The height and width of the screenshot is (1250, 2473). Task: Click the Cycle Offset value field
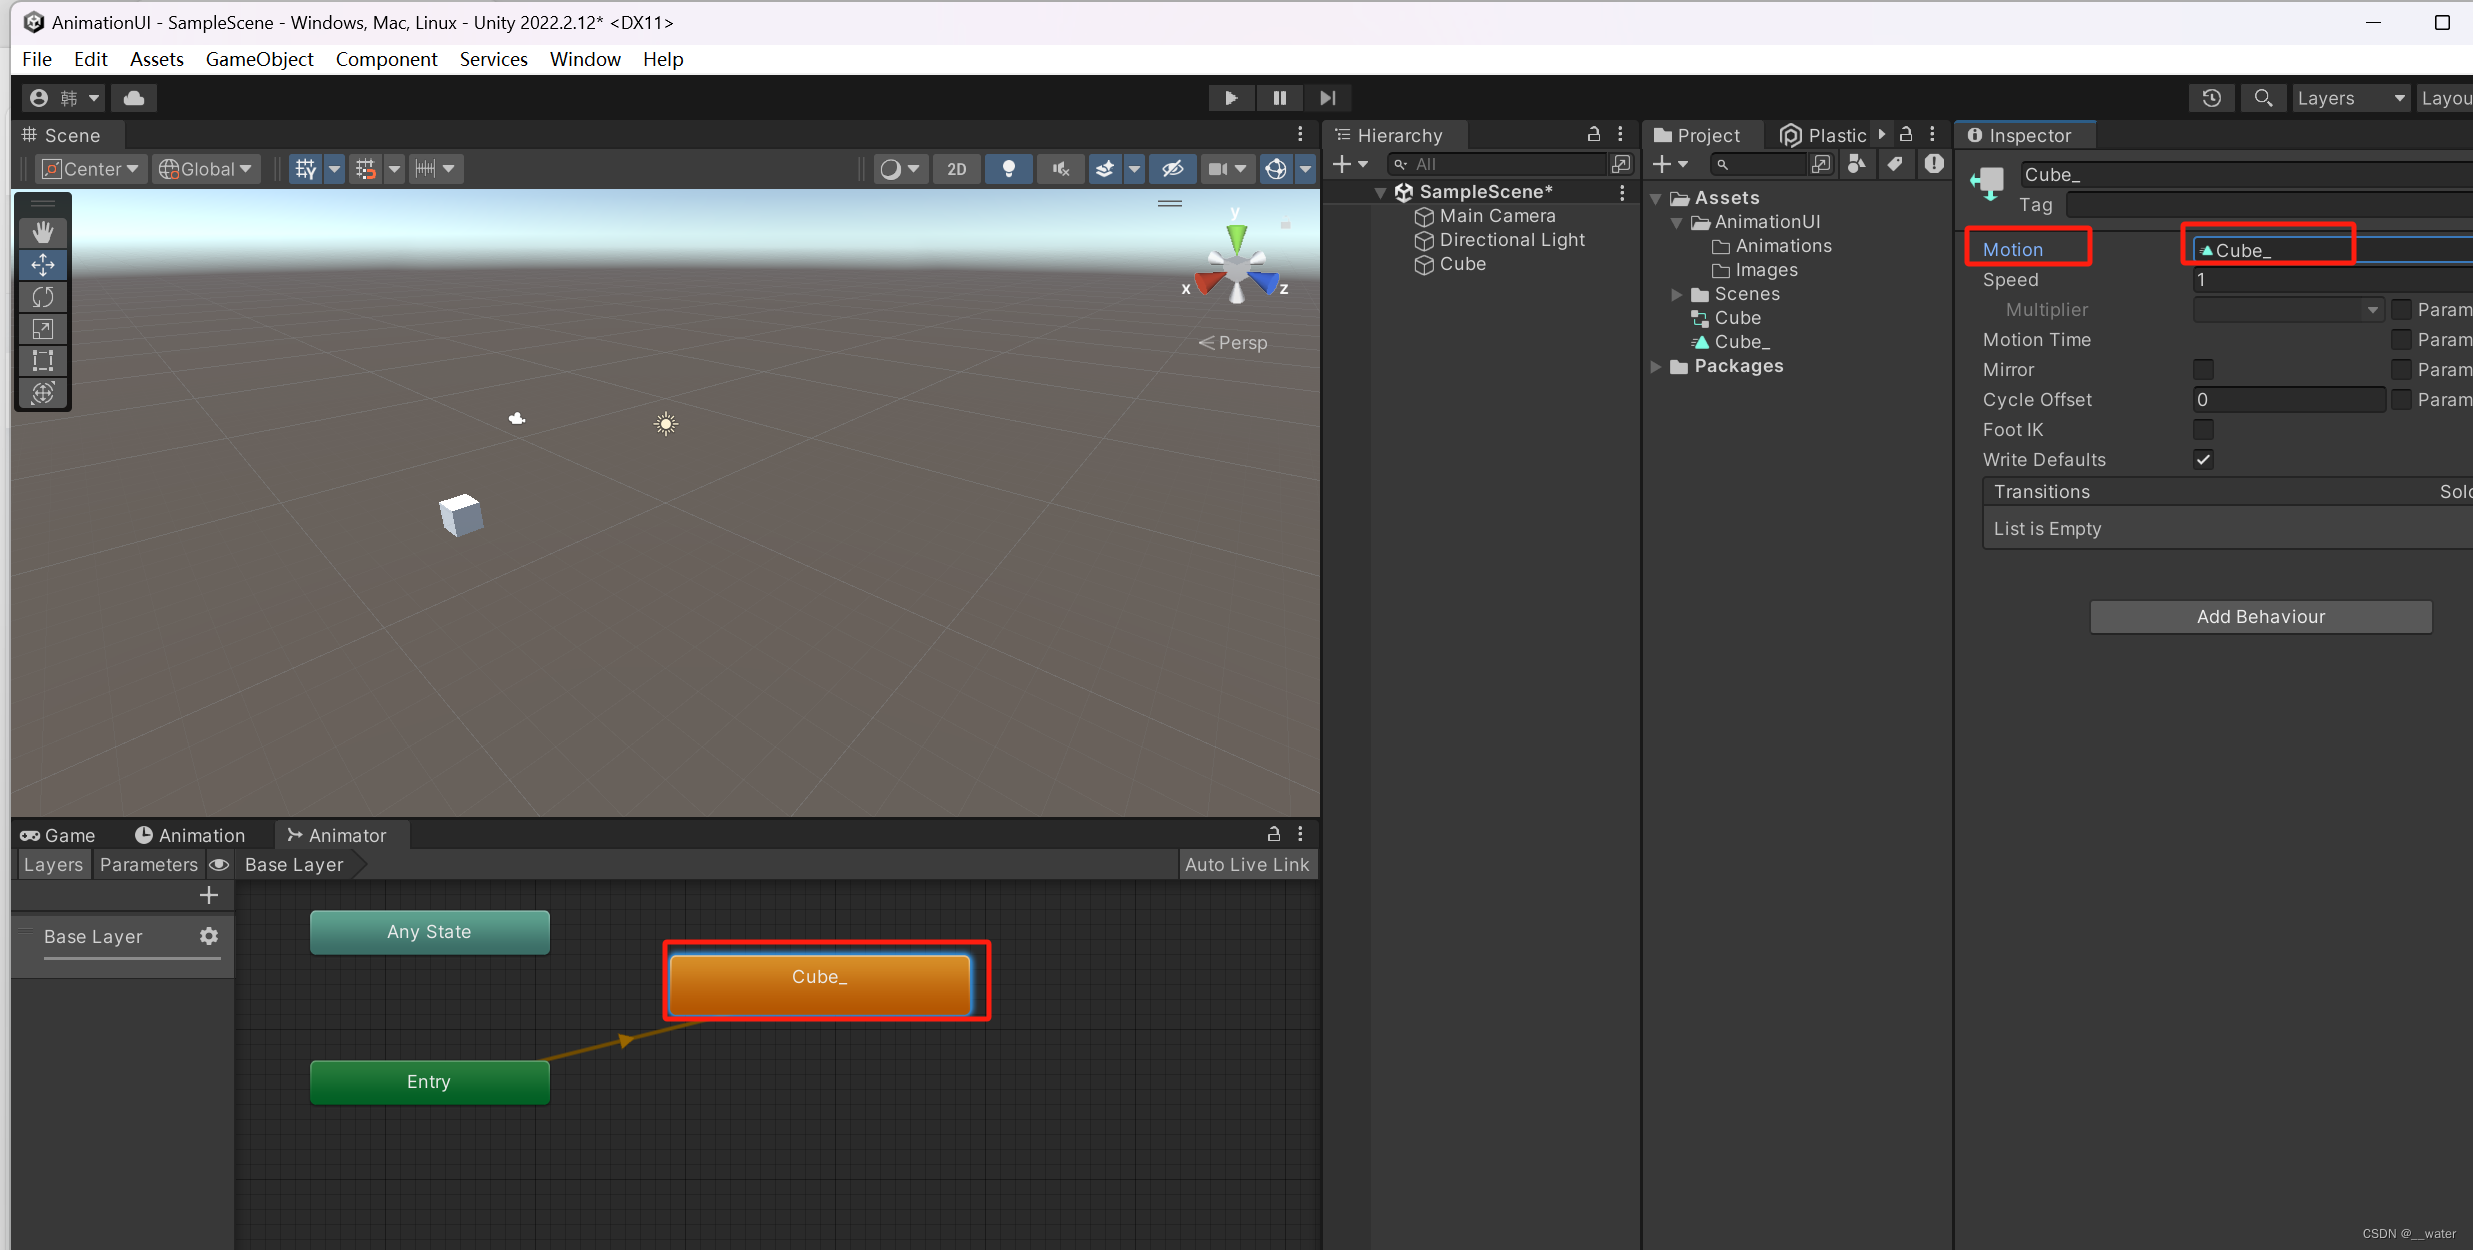coord(2289,400)
